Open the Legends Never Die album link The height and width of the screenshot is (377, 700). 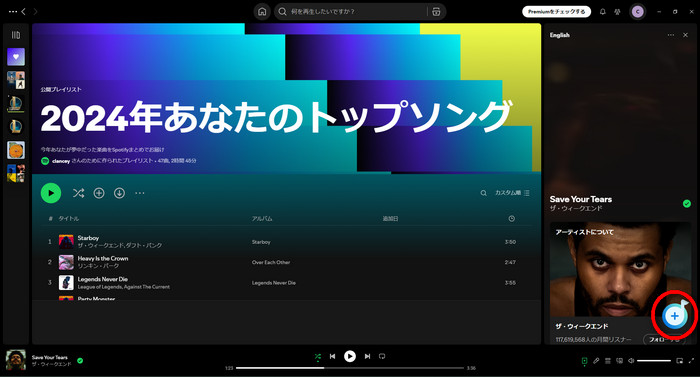pos(274,283)
